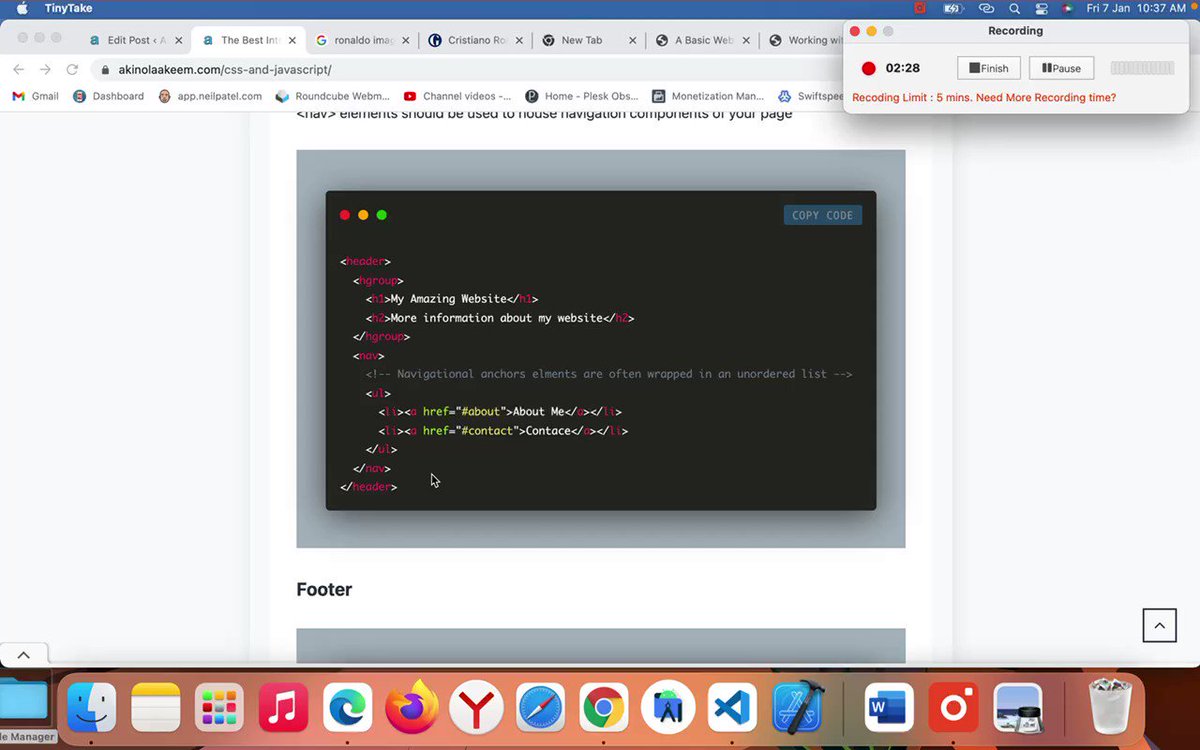Open the Roundcube Webmail bookmark
1200x750 pixels.
332,96
